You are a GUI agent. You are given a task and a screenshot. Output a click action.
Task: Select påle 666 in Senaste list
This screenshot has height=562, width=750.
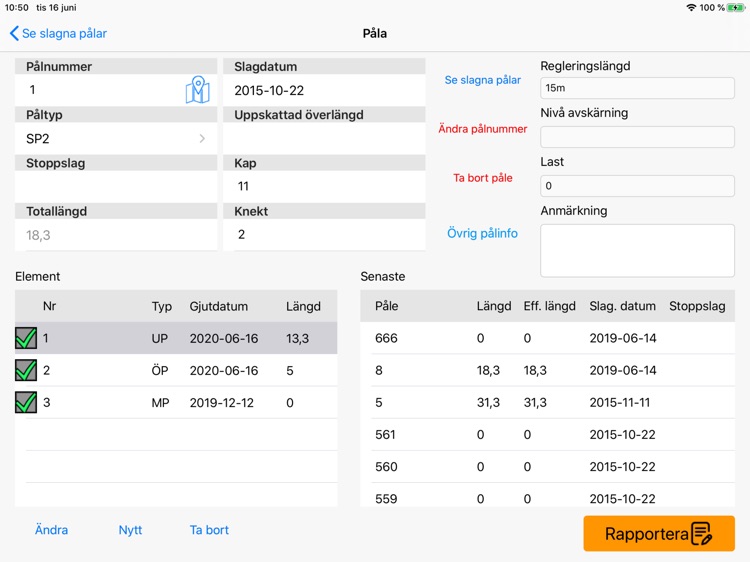(x=547, y=338)
